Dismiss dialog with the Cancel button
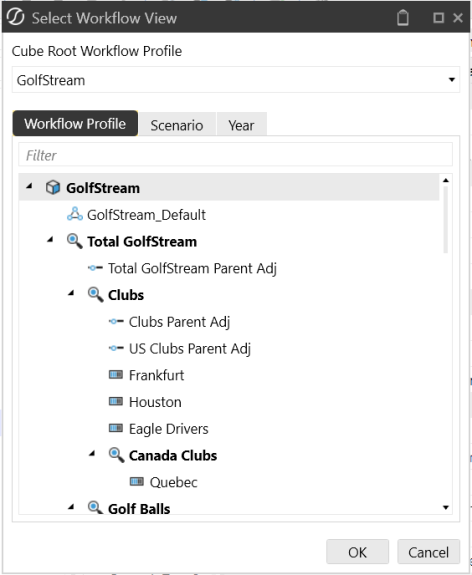This screenshot has width=472, height=575. (x=428, y=552)
